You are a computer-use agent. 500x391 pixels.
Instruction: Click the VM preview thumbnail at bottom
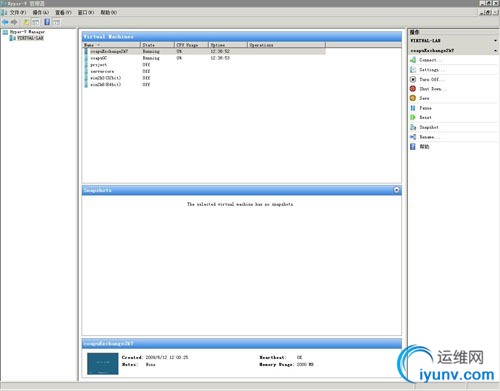tap(103, 364)
